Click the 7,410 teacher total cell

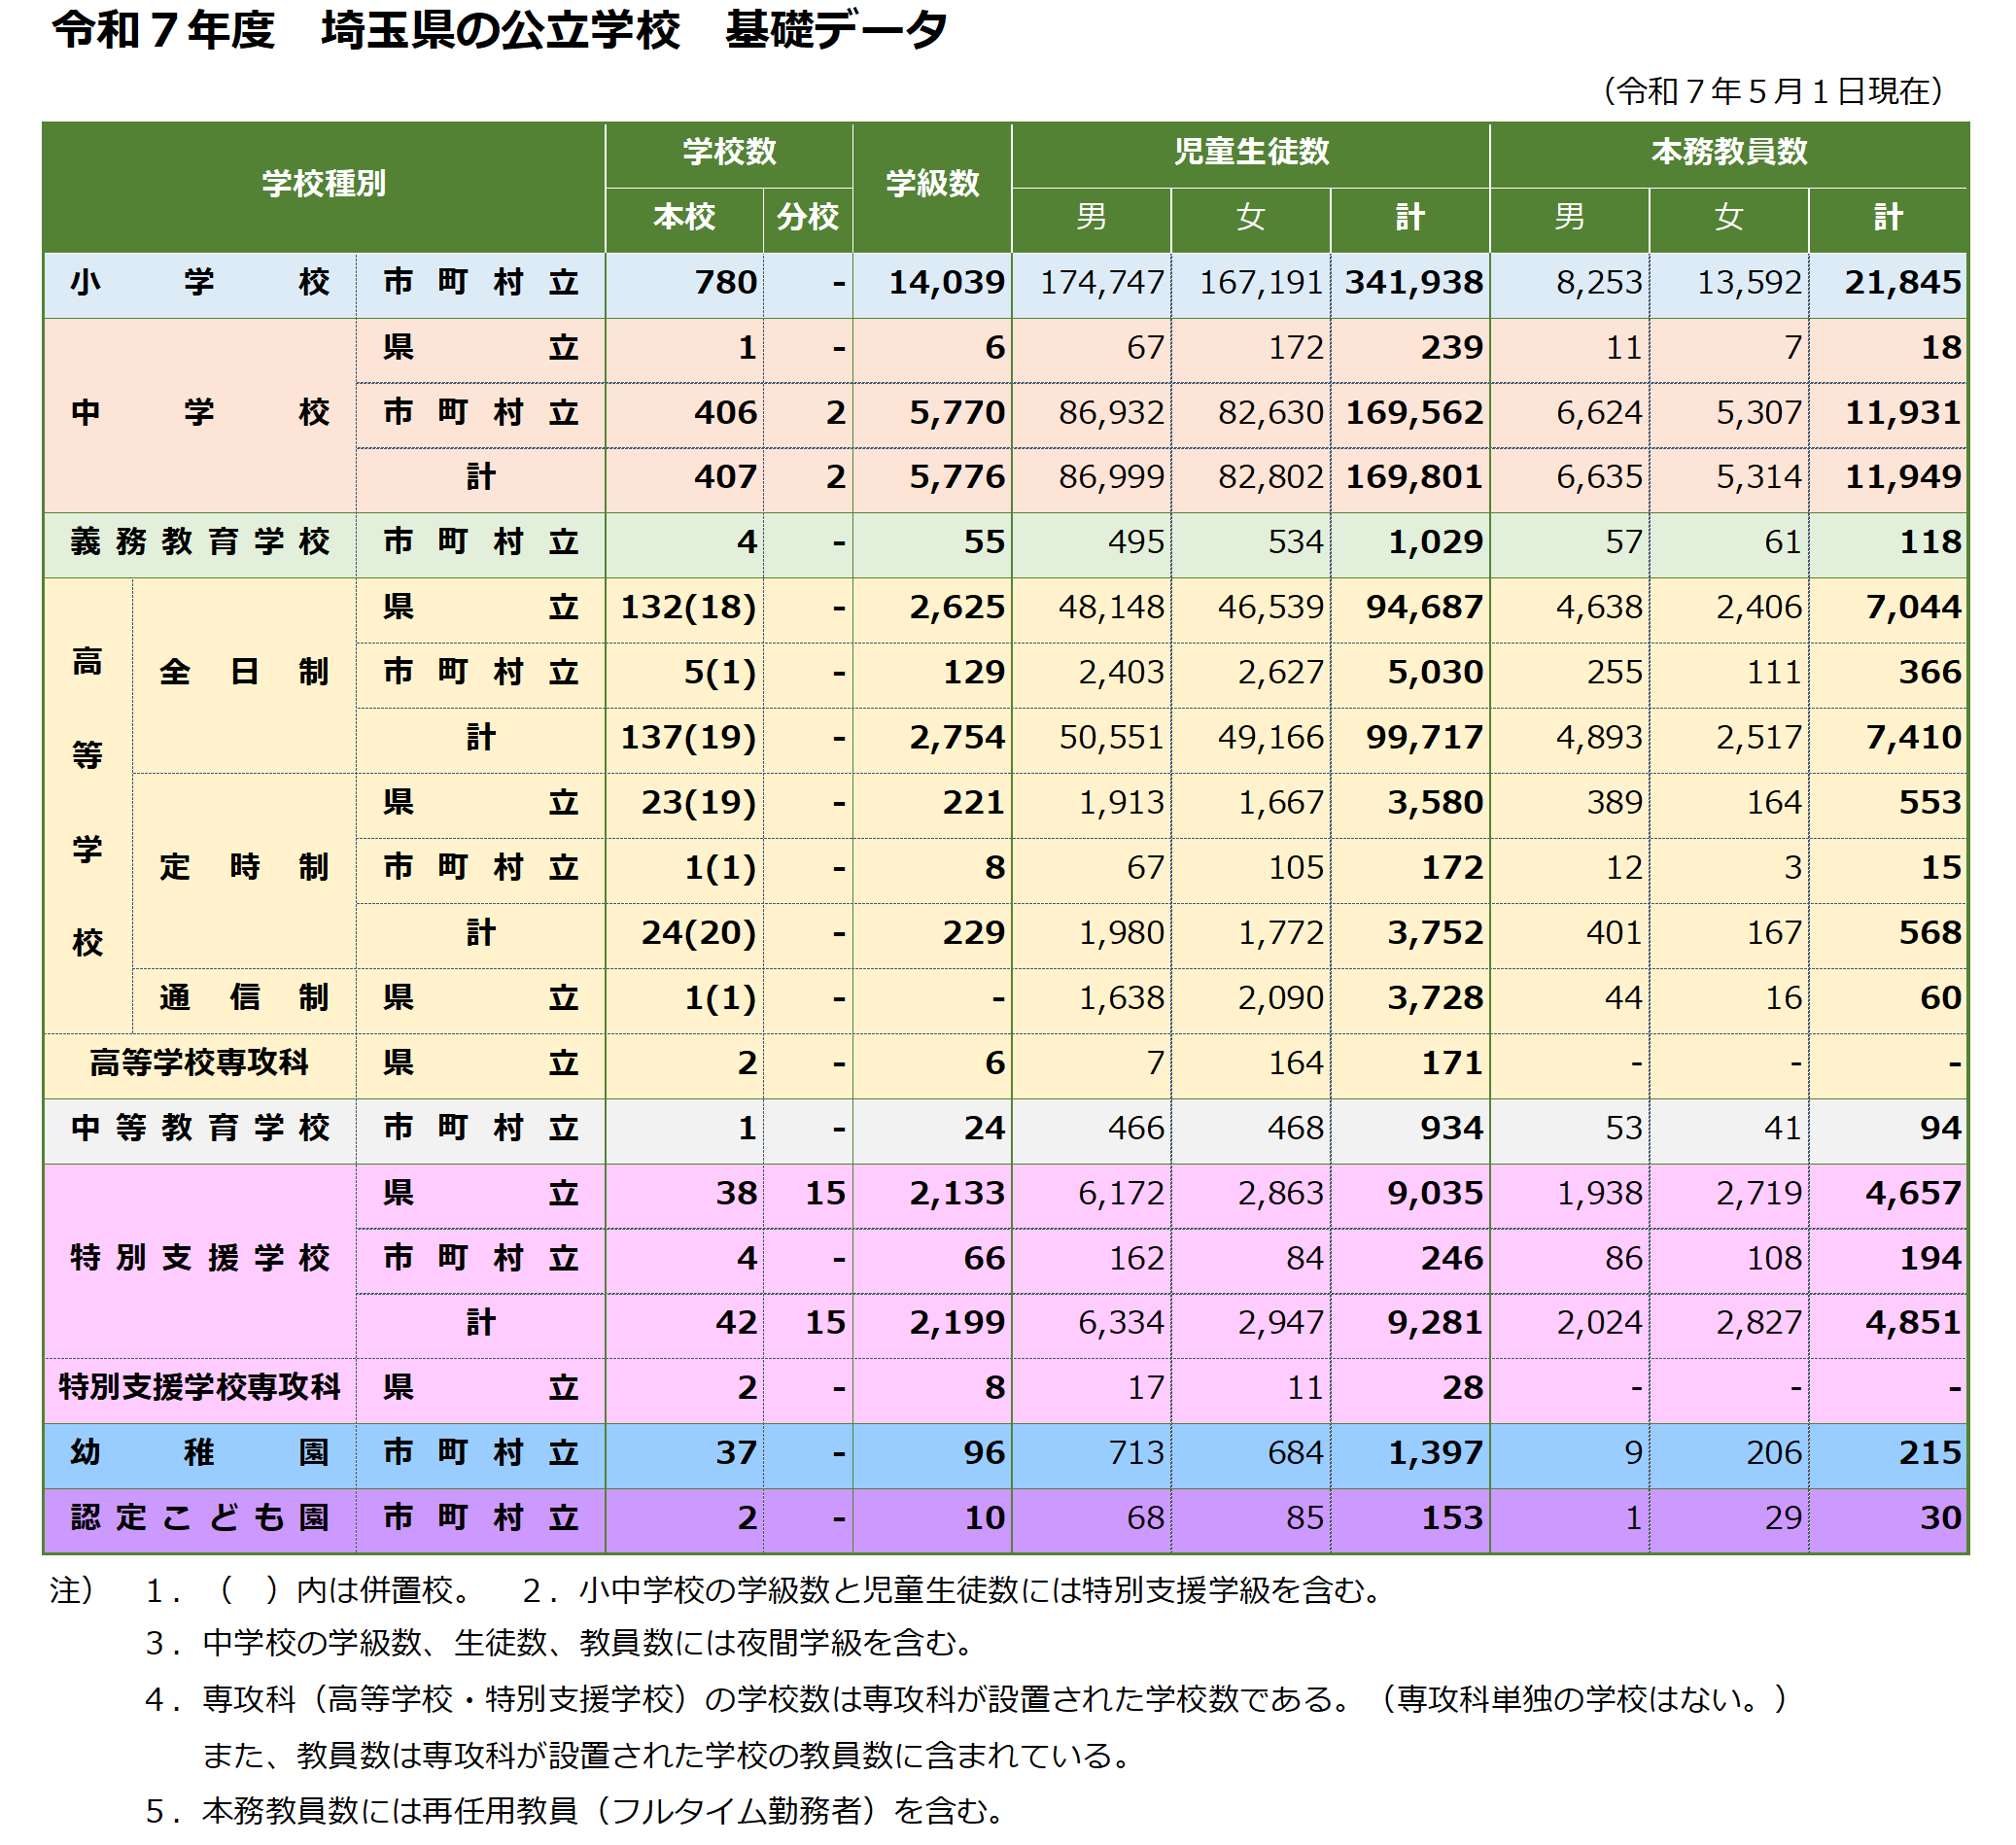pyautogui.click(x=1888, y=738)
